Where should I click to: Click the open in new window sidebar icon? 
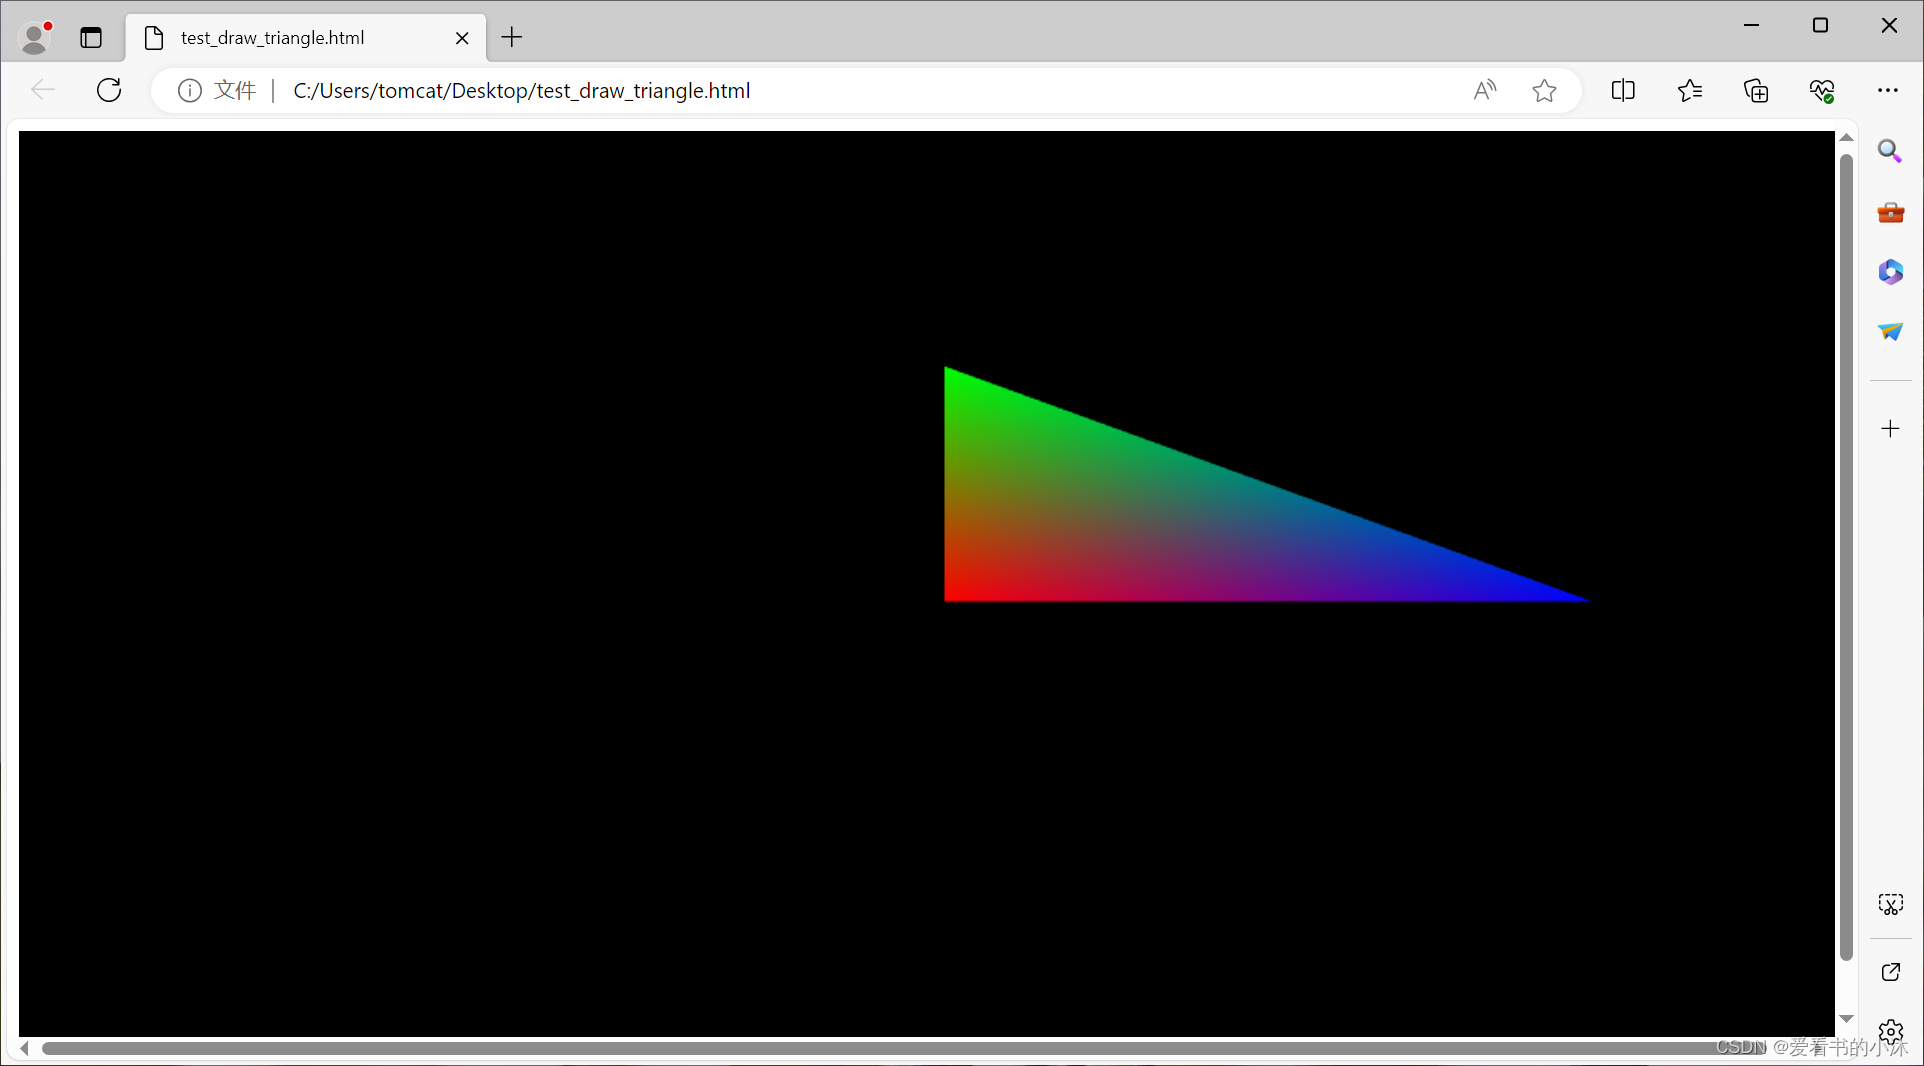(x=1890, y=972)
